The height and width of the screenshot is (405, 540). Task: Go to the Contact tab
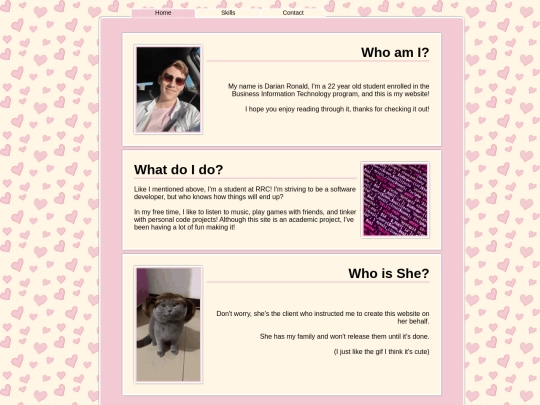[x=293, y=13]
